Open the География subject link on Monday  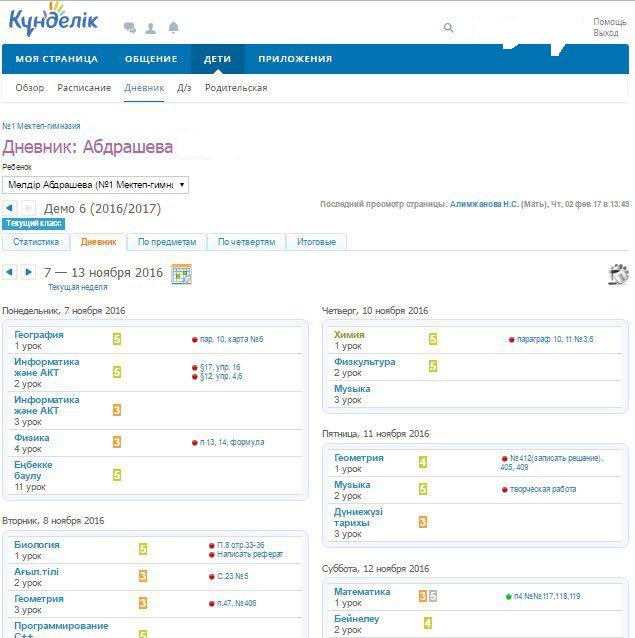tap(39, 335)
